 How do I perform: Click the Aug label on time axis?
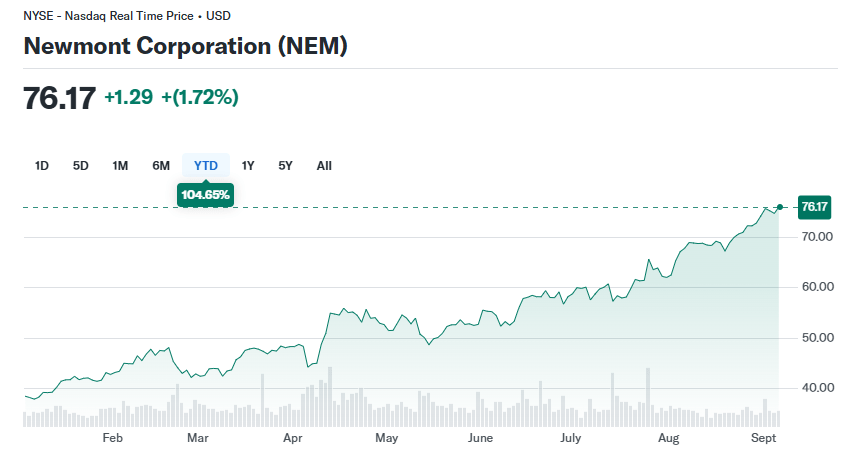tap(669, 438)
